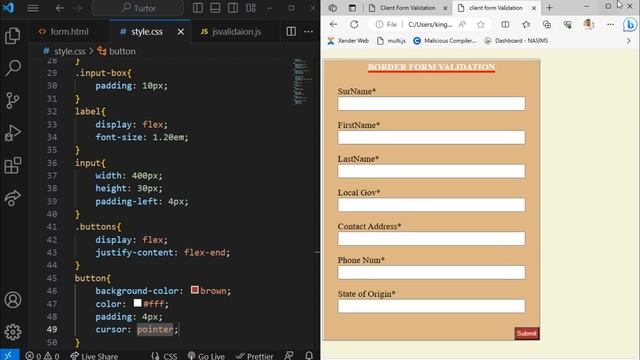This screenshot has height=360, width=640.
Task: Refresh the Edge browser page
Action: click(x=354, y=24)
